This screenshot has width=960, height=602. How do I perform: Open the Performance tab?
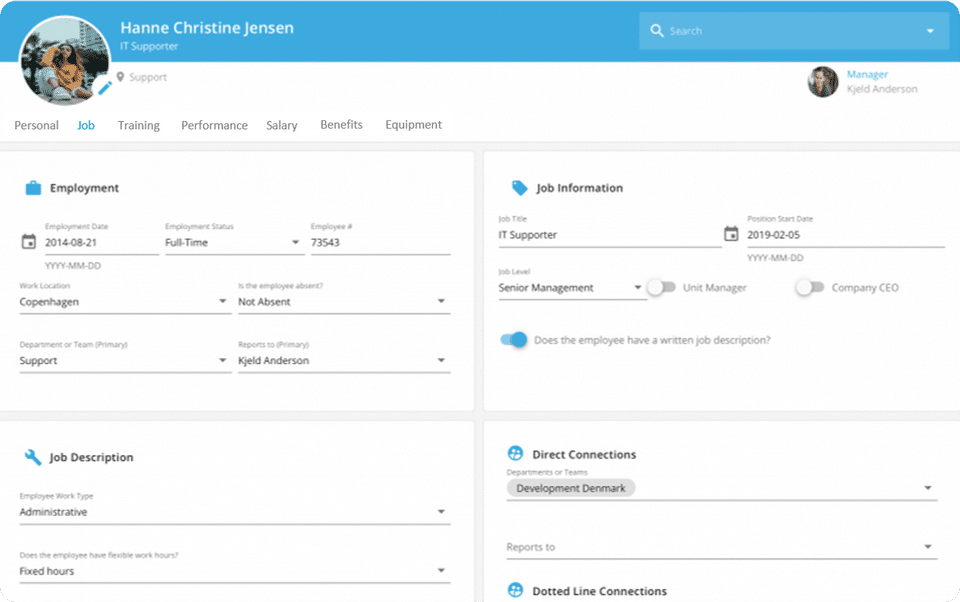214,126
